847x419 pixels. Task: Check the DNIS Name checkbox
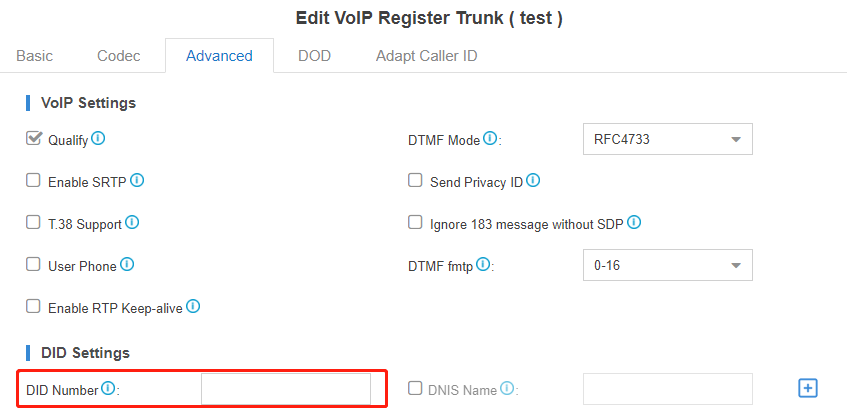pyautogui.click(x=415, y=388)
